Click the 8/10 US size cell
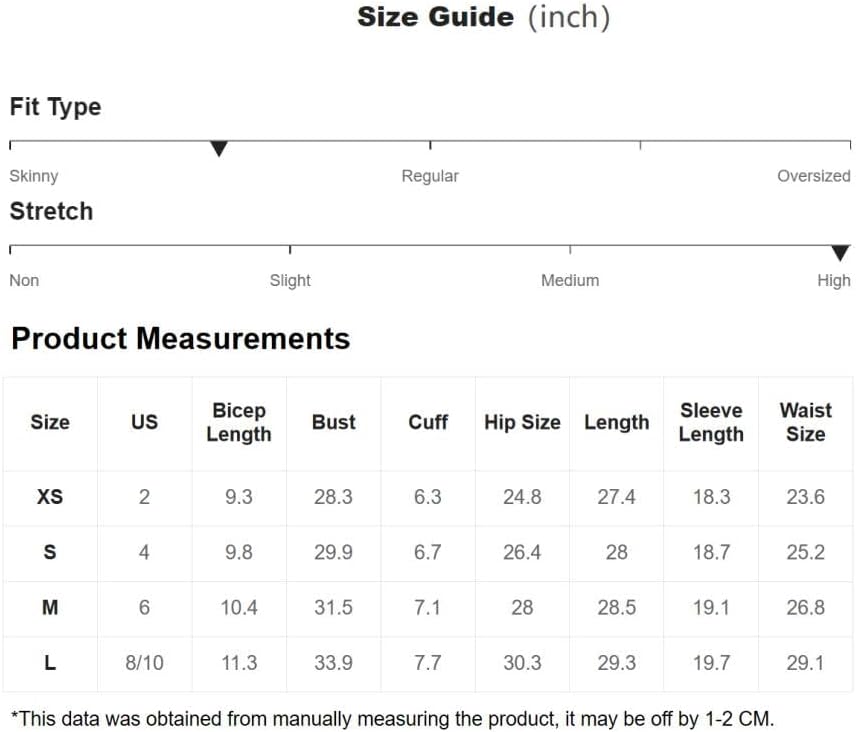This screenshot has width=856, height=732. 145,663
